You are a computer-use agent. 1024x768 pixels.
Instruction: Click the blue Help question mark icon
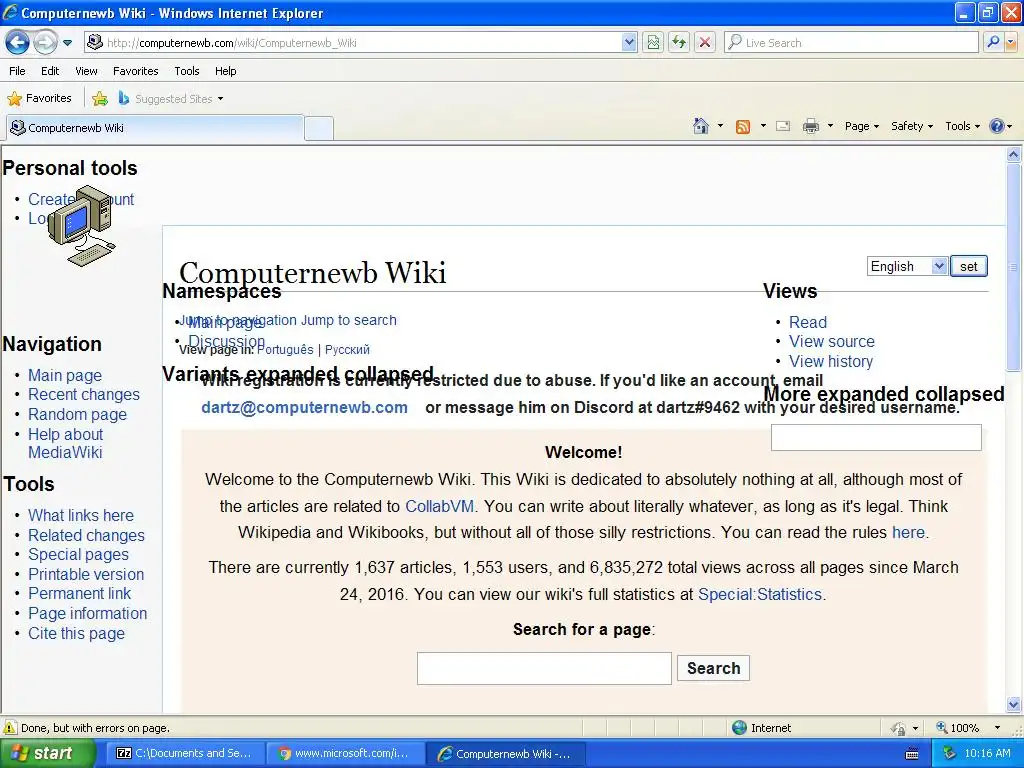[997, 126]
